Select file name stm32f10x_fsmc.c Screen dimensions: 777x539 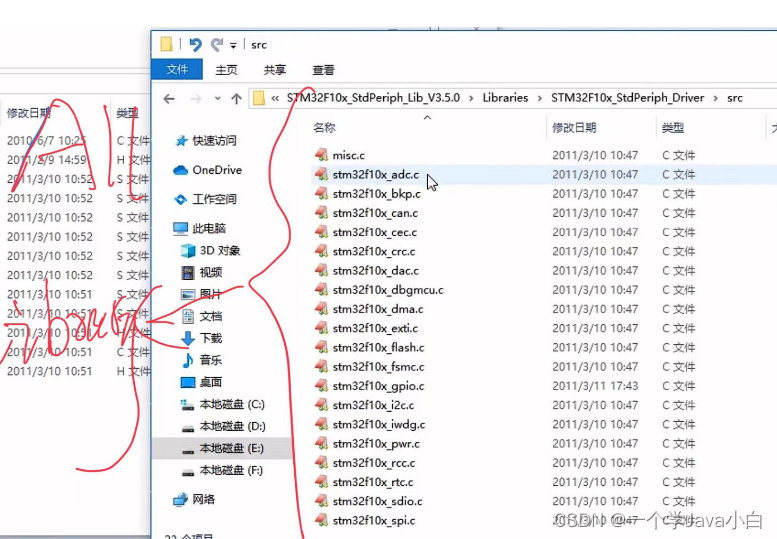[378, 367]
